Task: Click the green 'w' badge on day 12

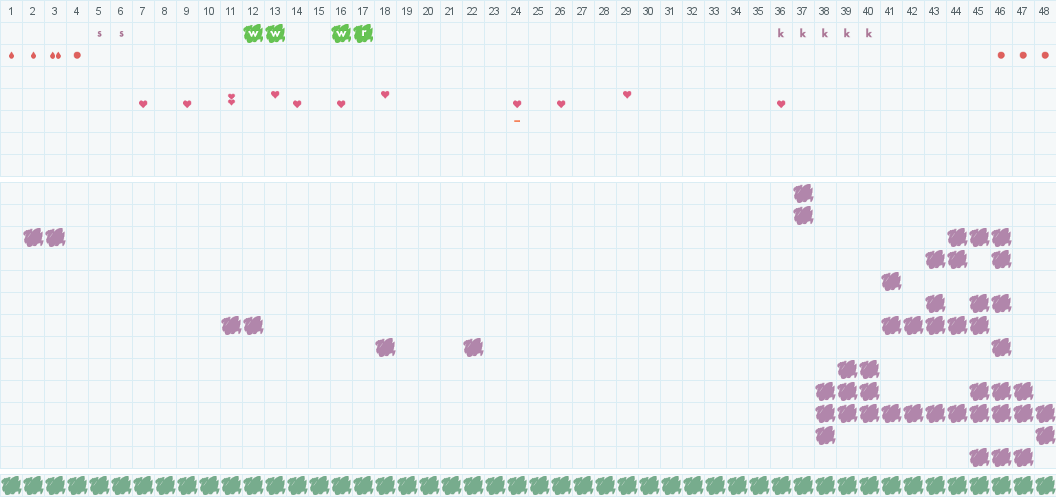Action: tap(253, 34)
